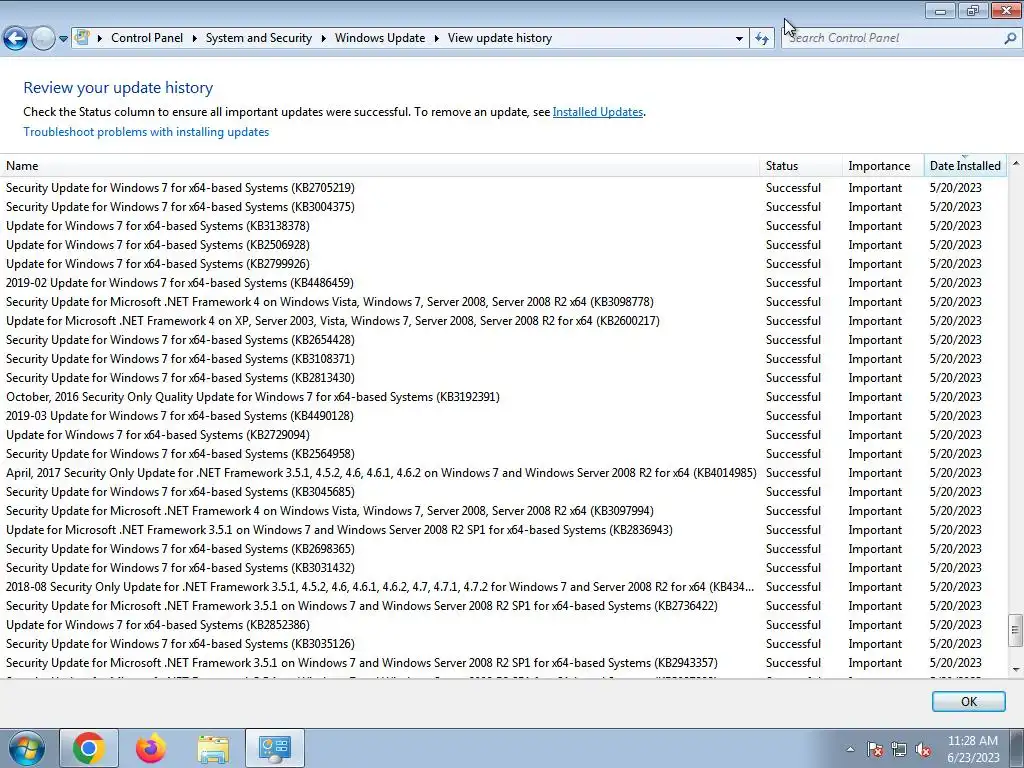Viewport: 1024px width, 768px height.
Task: Select the .NET Framework 4 KB2600217 row
Action: coord(504,321)
